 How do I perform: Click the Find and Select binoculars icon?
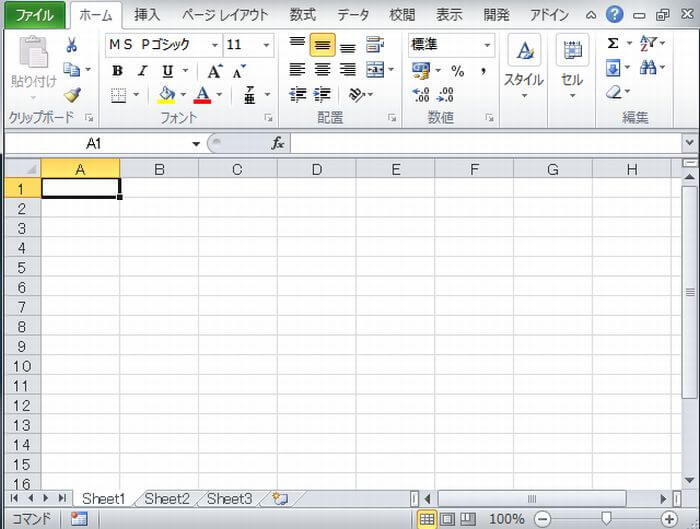coord(648,68)
